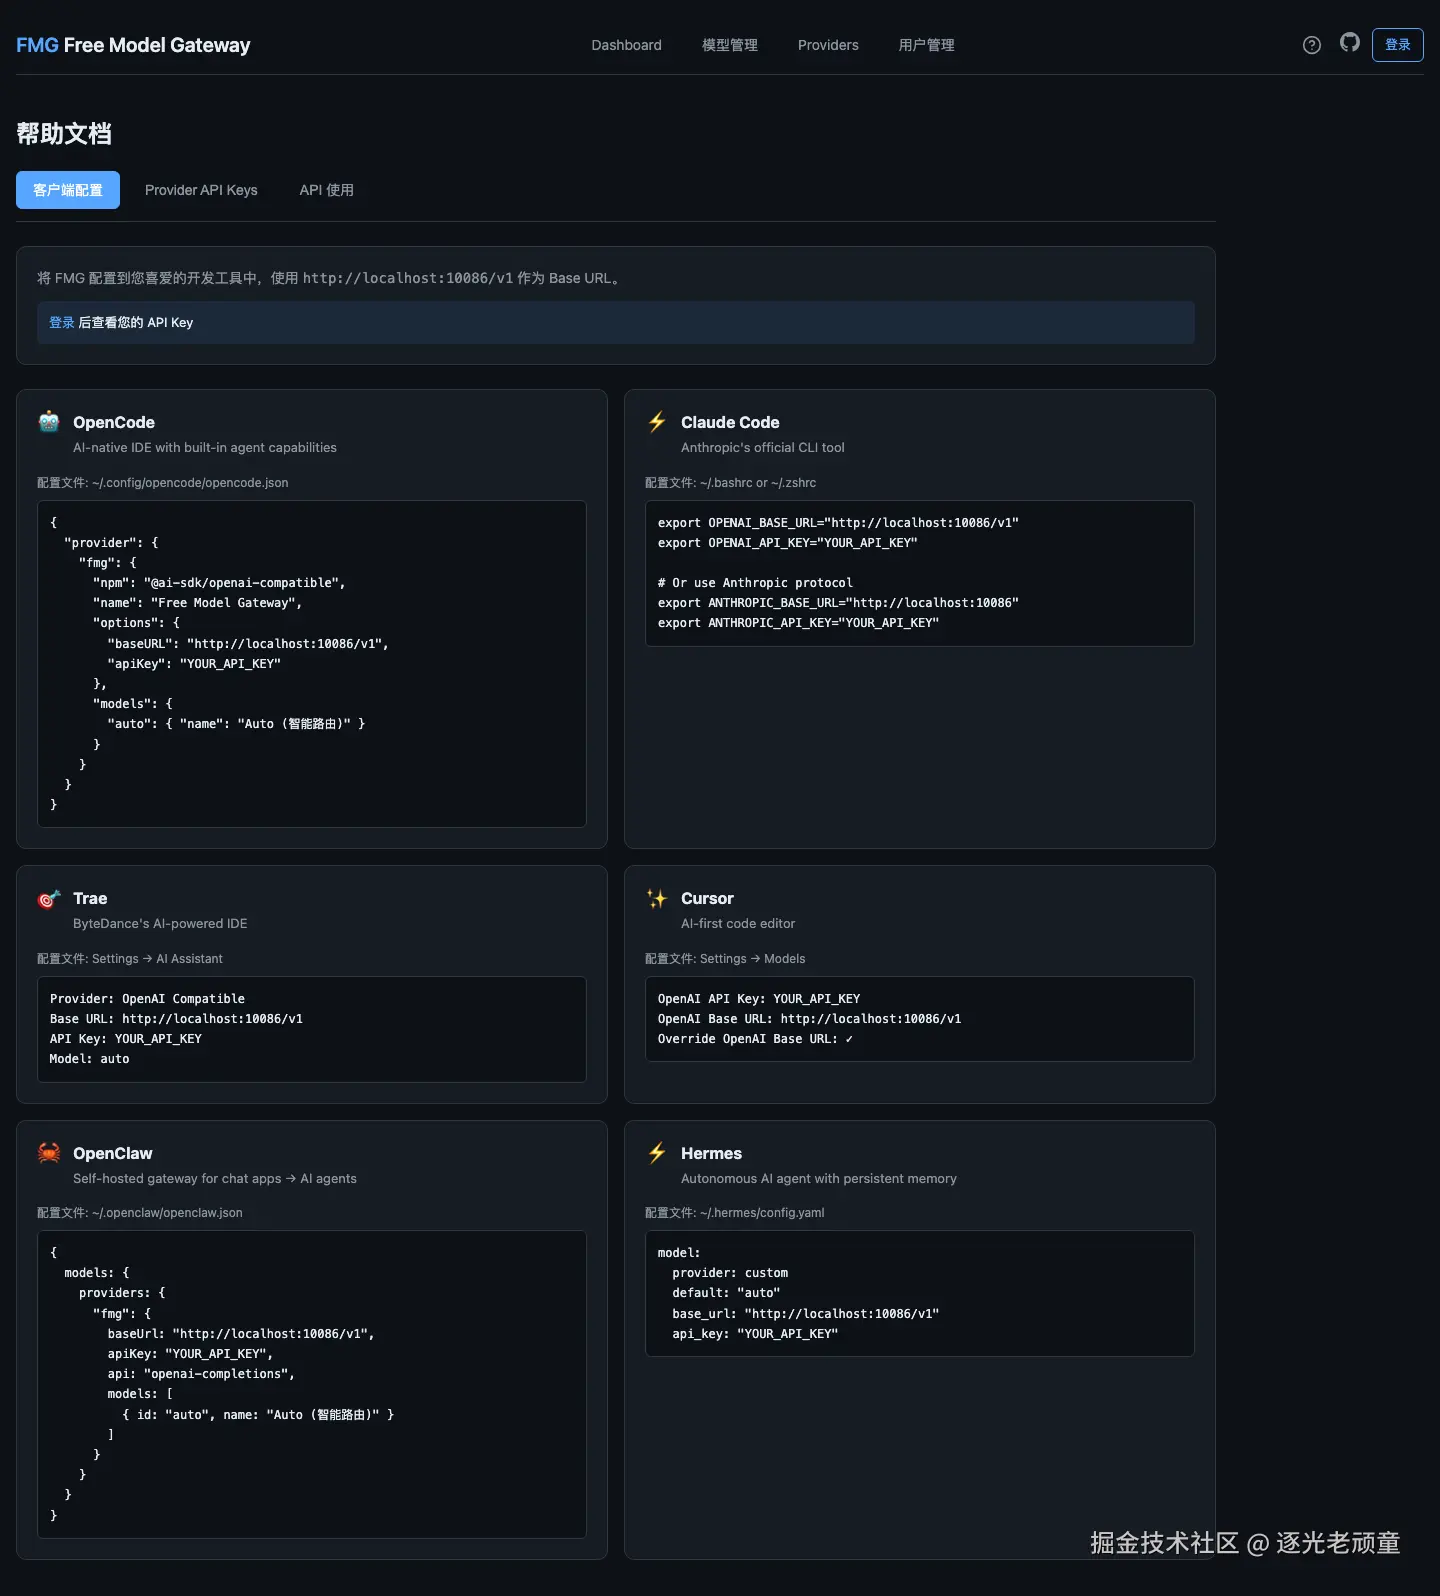Click the export OPENAI_BASE_URL code line
Image resolution: width=1440 pixels, height=1596 pixels.
(838, 523)
